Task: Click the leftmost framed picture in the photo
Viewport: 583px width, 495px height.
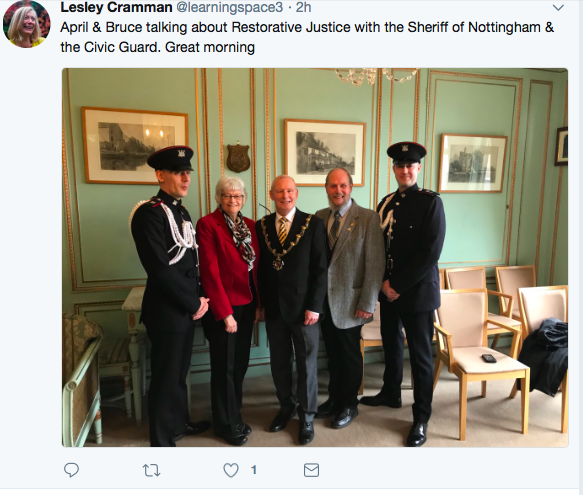Action: (x=135, y=146)
